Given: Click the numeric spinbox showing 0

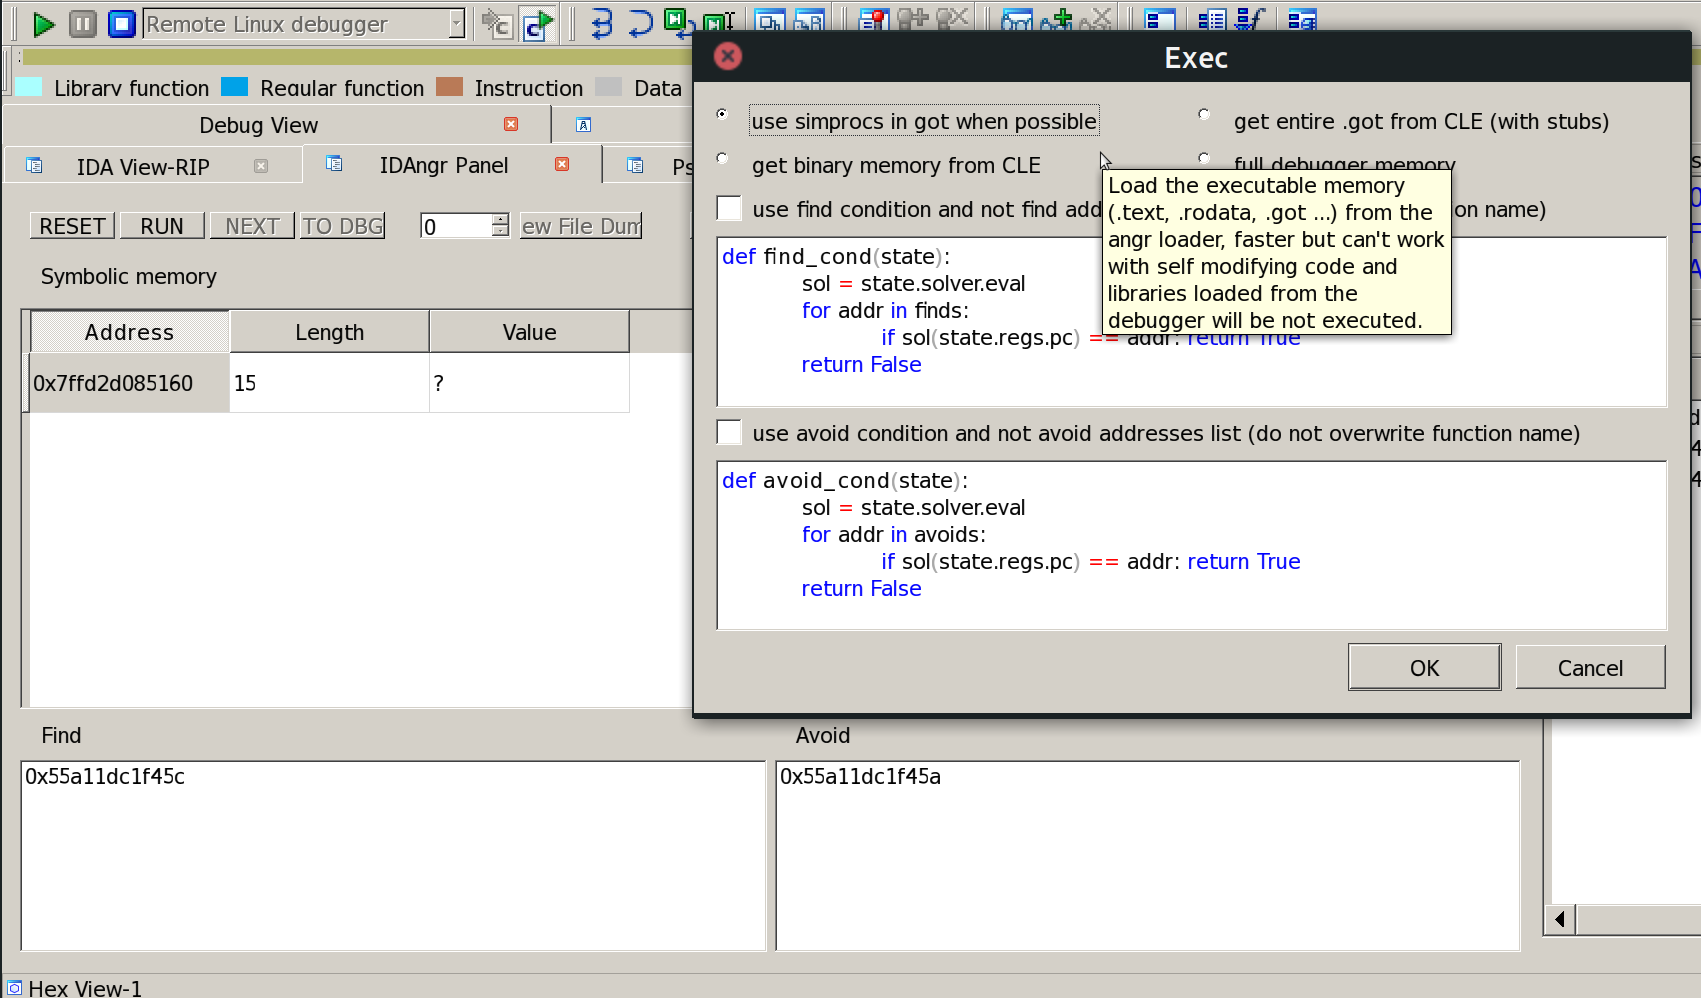Looking at the screenshot, I should point(456,226).
